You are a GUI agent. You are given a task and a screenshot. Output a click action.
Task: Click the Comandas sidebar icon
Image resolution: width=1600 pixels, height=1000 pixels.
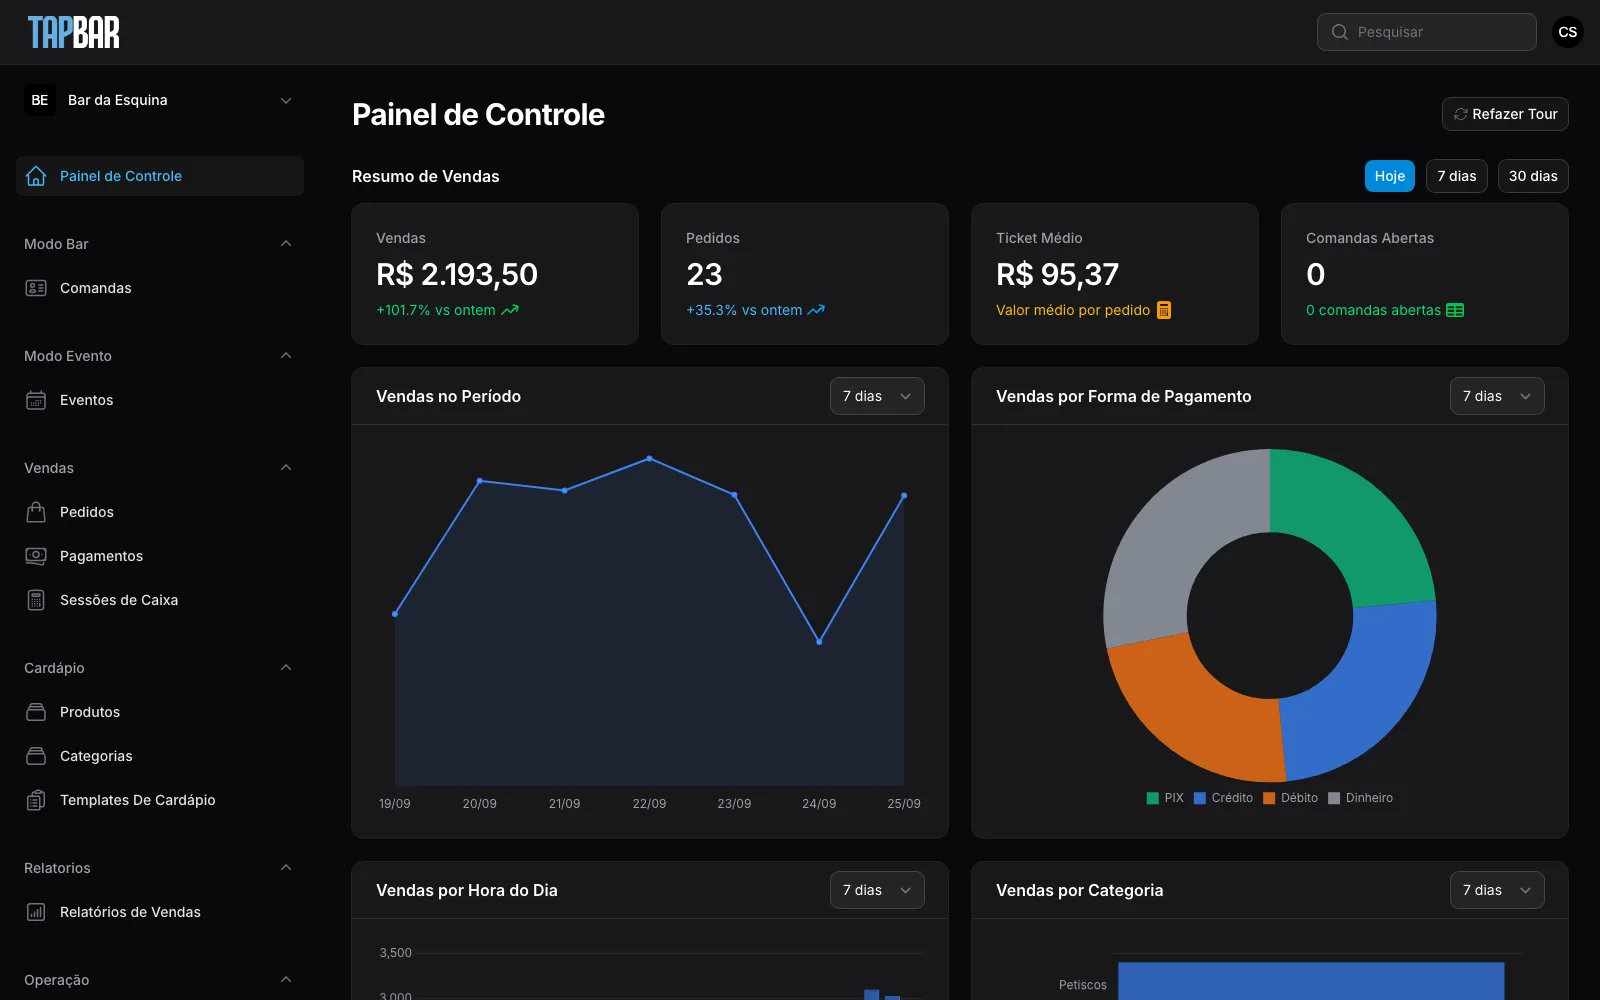coord(36,288)
